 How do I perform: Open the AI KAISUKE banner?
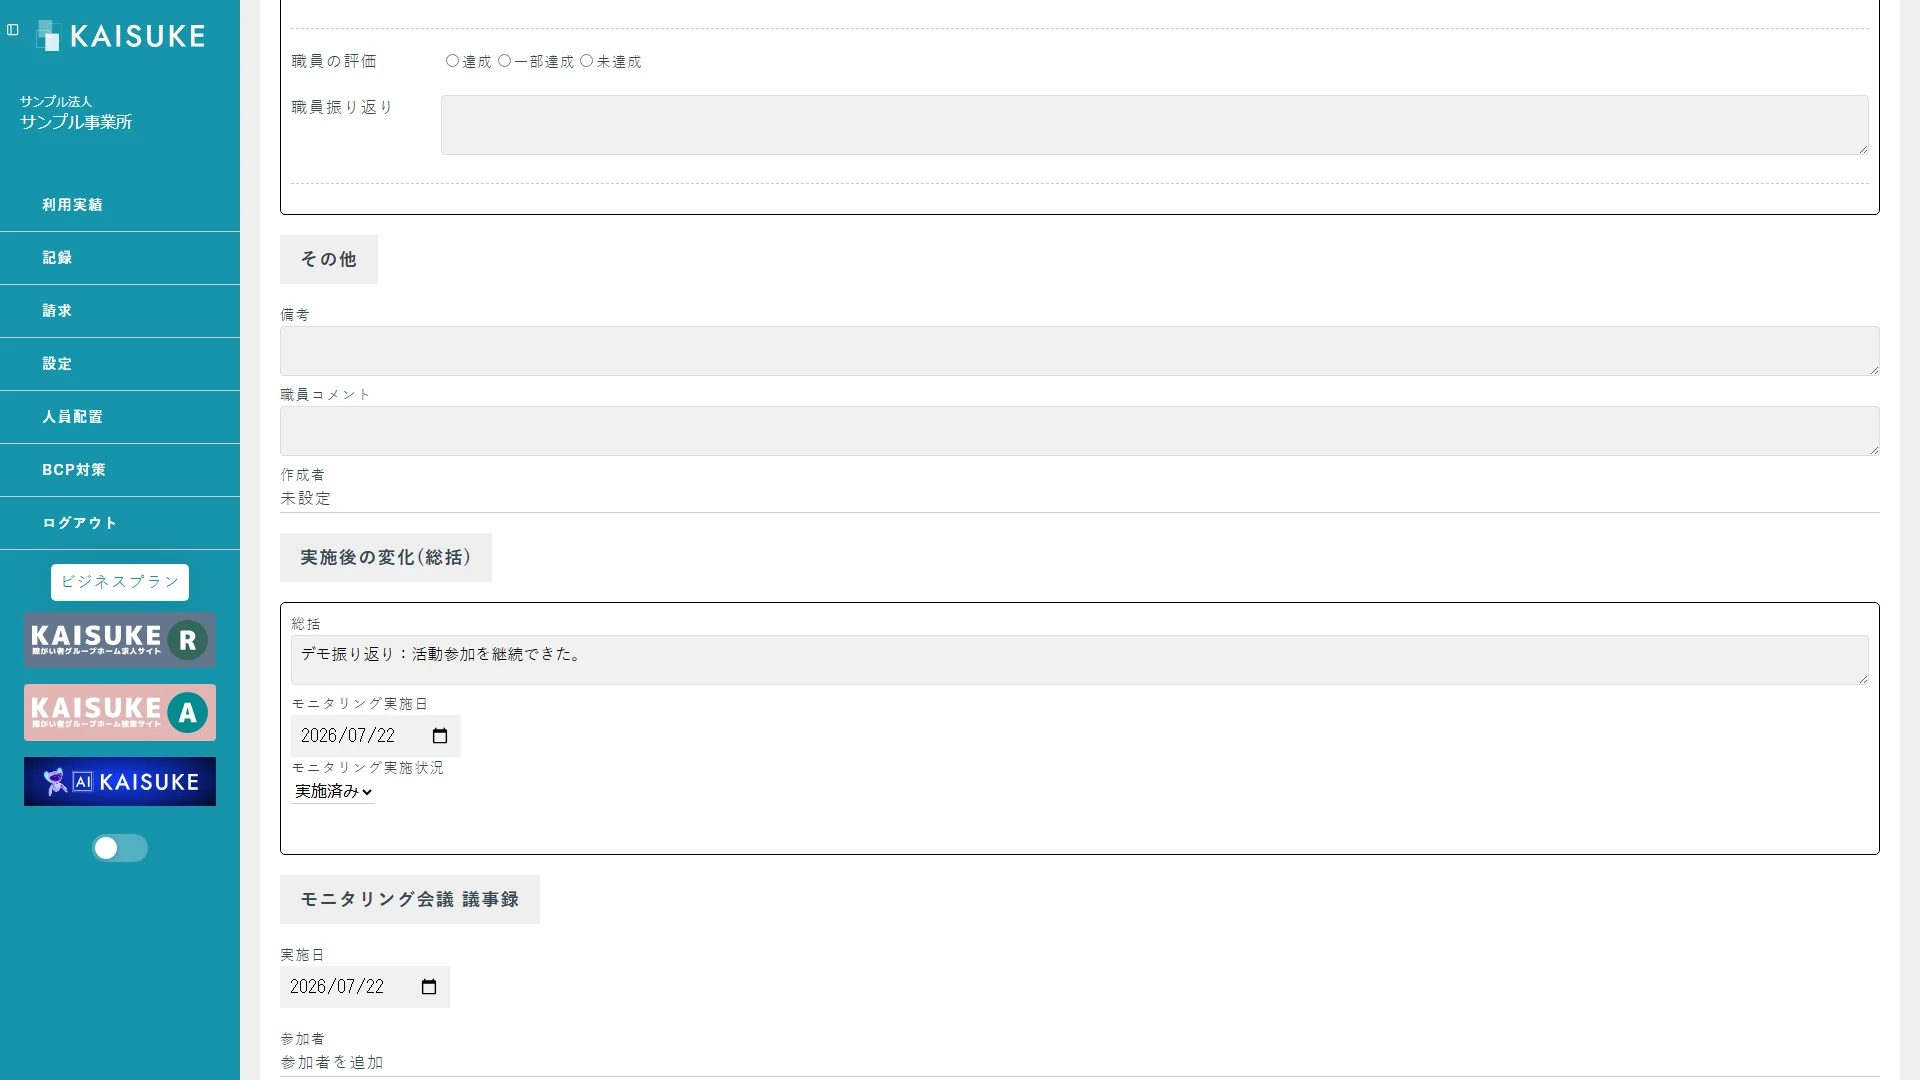120,782
